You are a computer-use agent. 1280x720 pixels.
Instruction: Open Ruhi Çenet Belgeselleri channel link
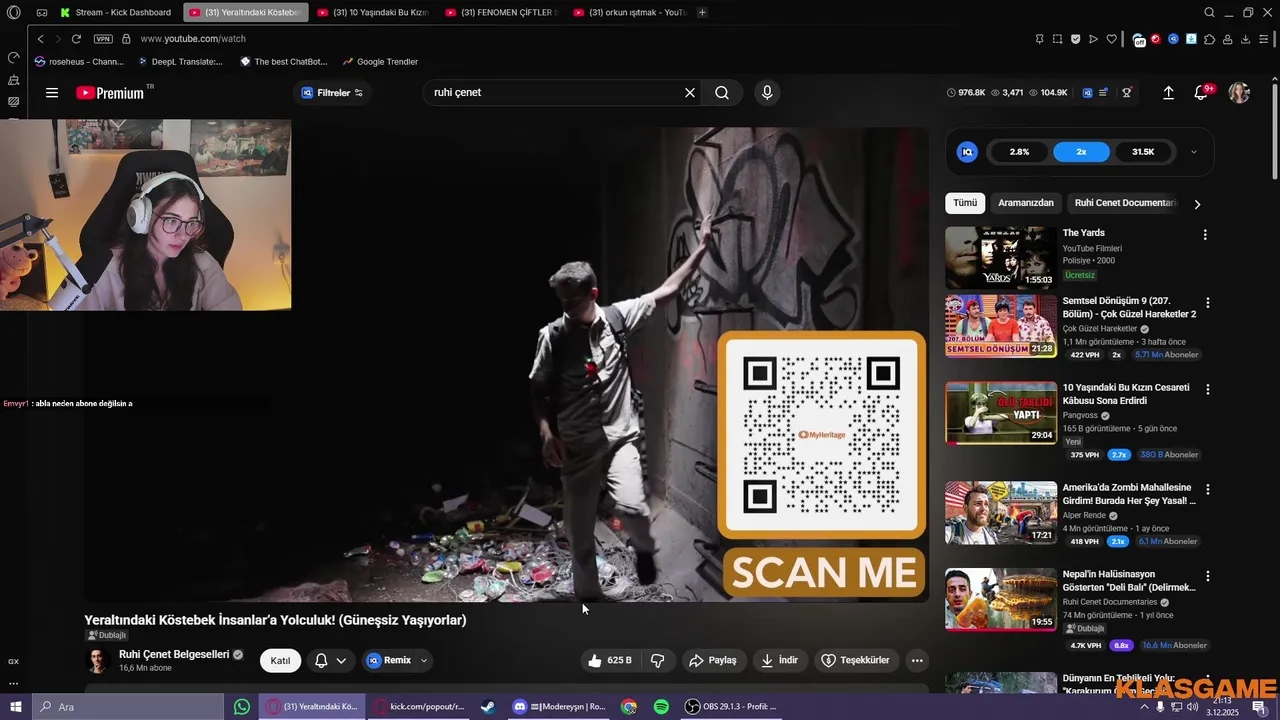[x=174, y=654]
